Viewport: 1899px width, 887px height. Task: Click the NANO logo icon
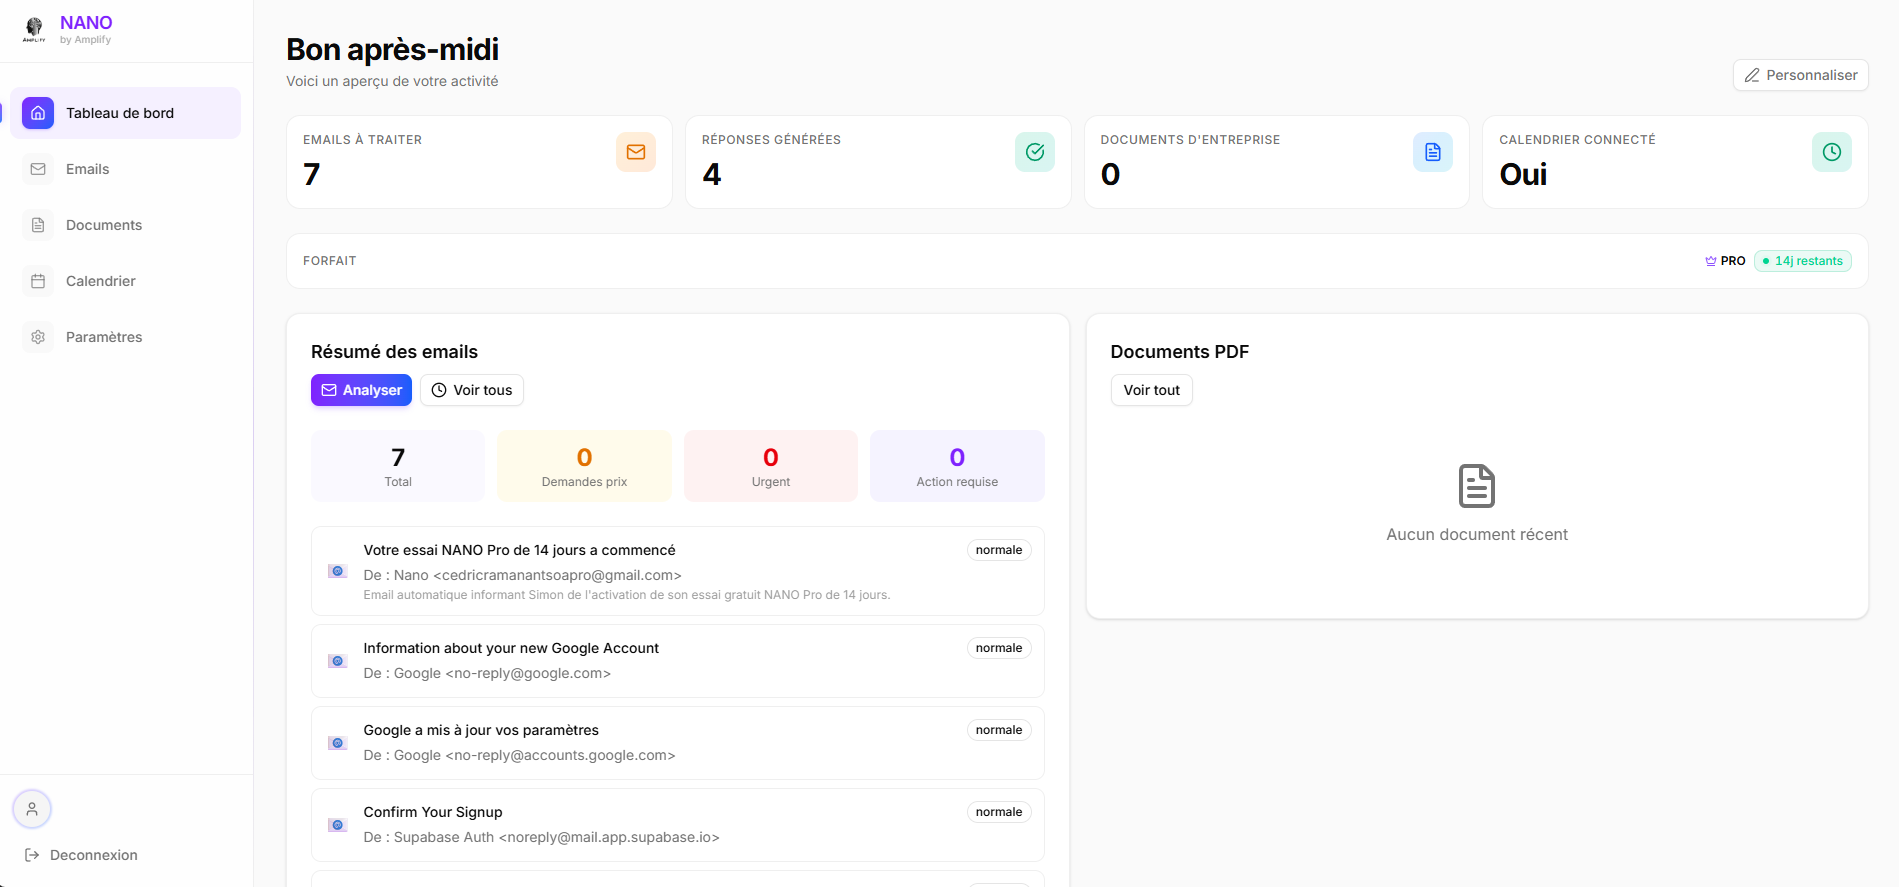[34, 29]
